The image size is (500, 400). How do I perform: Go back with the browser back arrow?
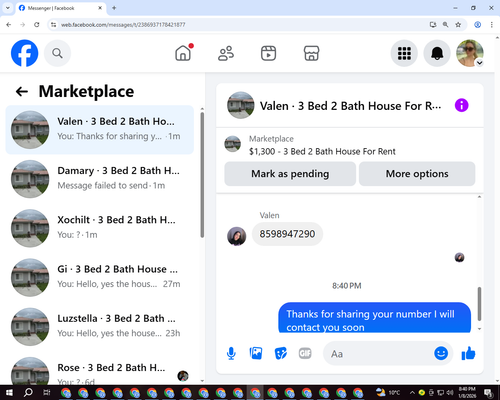point(9,25)
